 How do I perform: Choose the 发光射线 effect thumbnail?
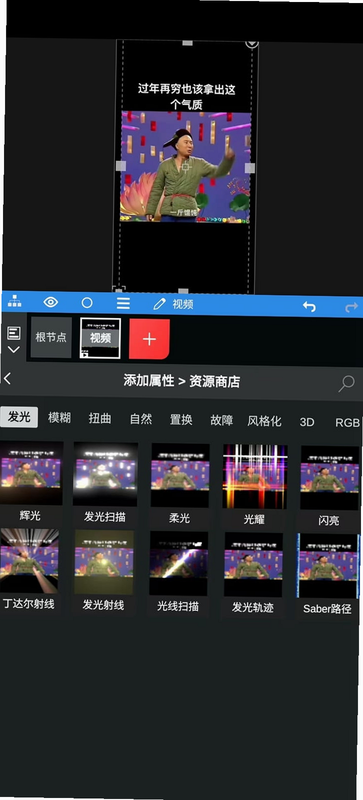(104, 562)
